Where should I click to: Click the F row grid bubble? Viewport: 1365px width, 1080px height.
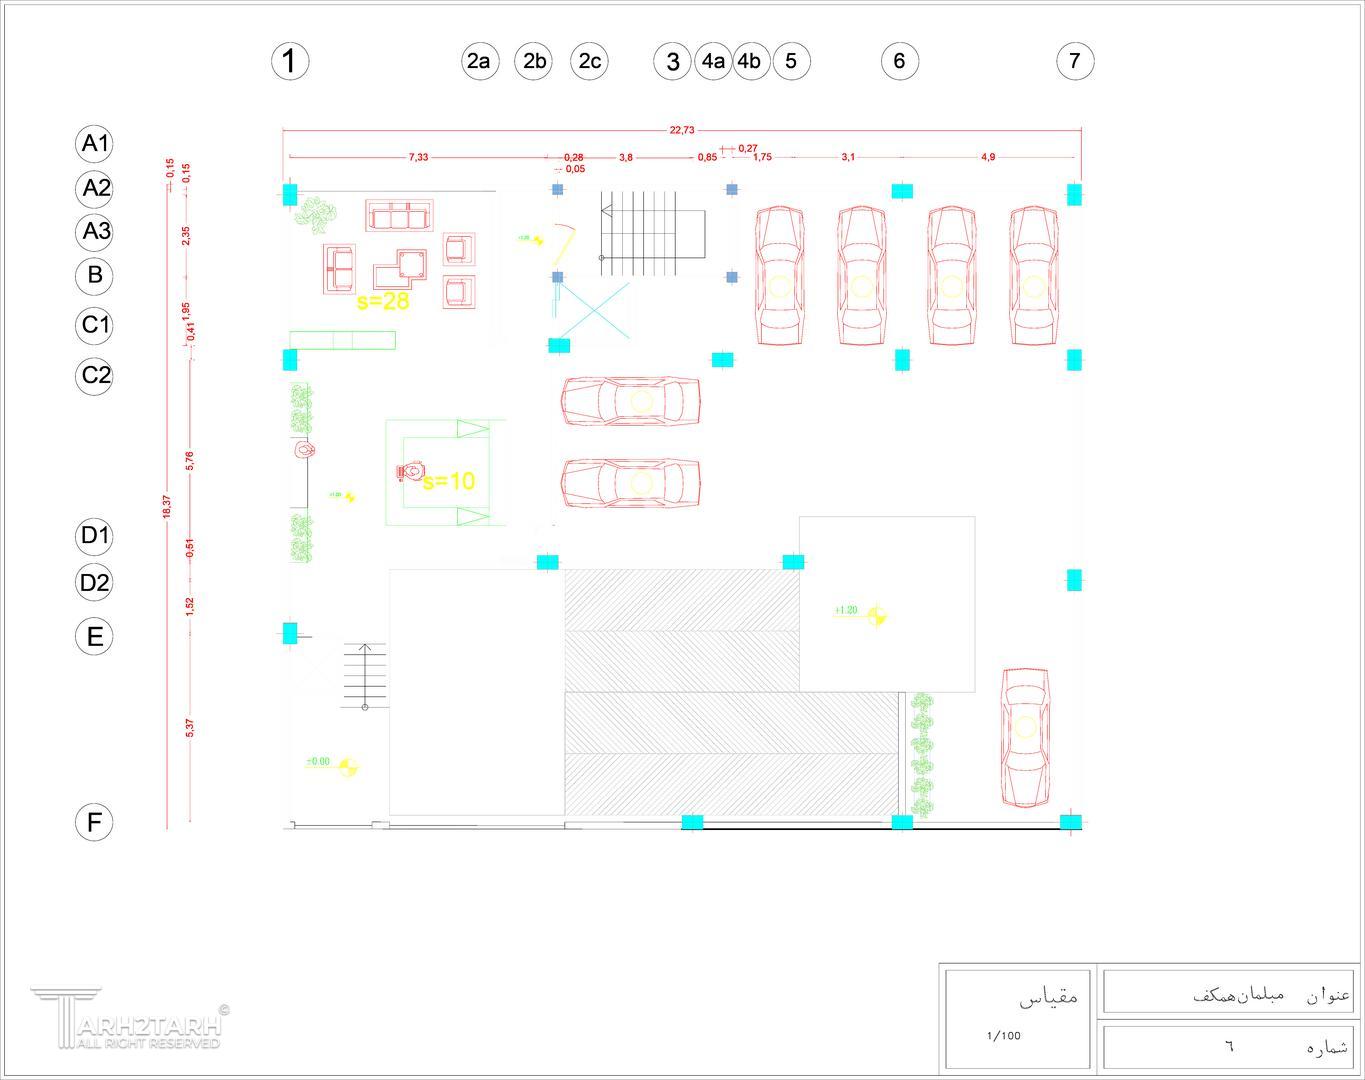[95, 822]
